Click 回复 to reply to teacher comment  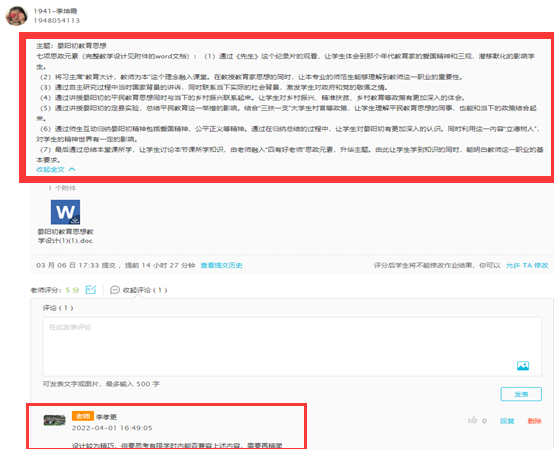click(507, 421)
